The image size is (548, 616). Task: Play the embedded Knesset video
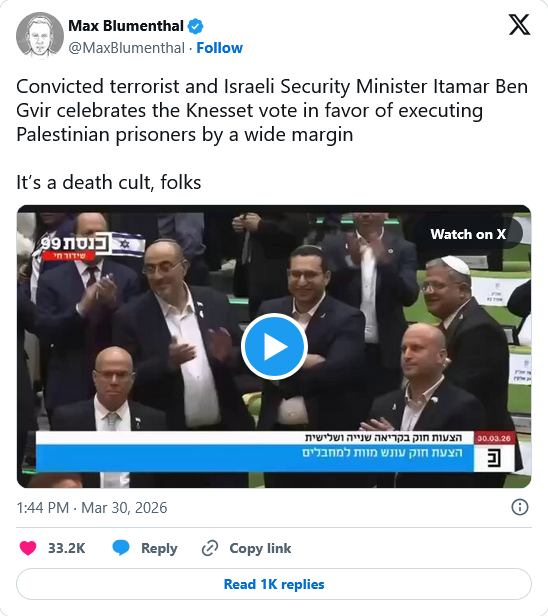(x=274, y=346)
